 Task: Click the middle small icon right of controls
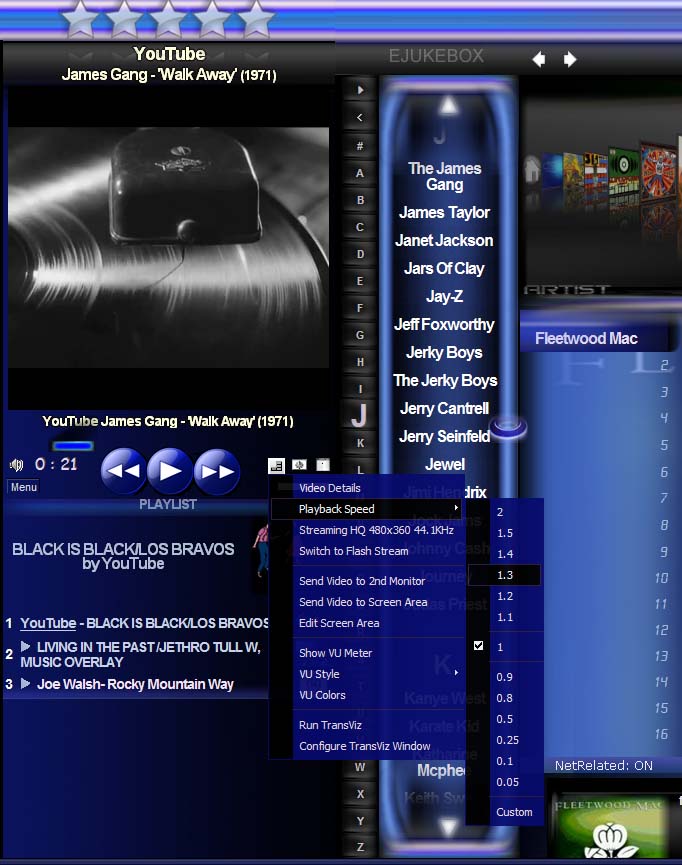[300, 465]
